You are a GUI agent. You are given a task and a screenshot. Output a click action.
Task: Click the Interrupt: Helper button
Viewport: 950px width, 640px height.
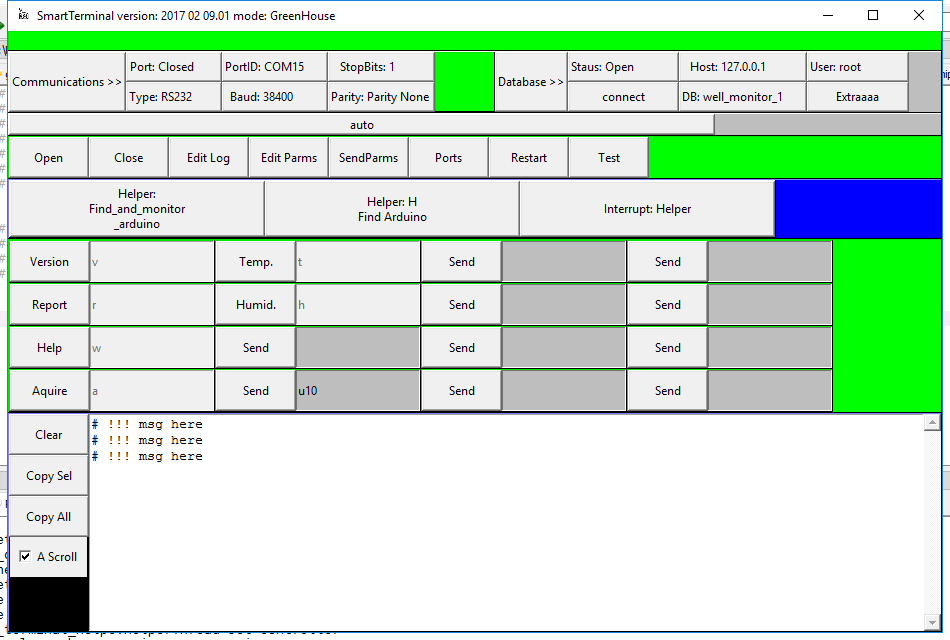(x=647, y=209)
